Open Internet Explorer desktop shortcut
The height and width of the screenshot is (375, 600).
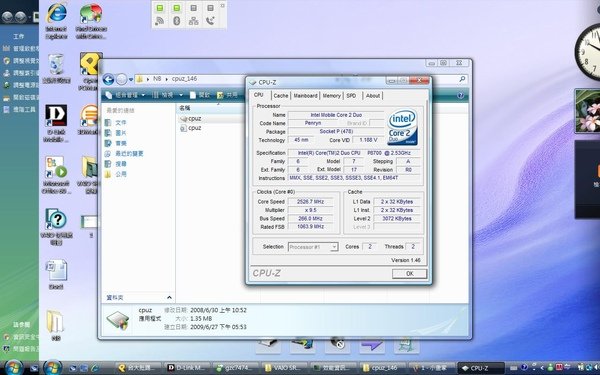(x=56, y=20)
